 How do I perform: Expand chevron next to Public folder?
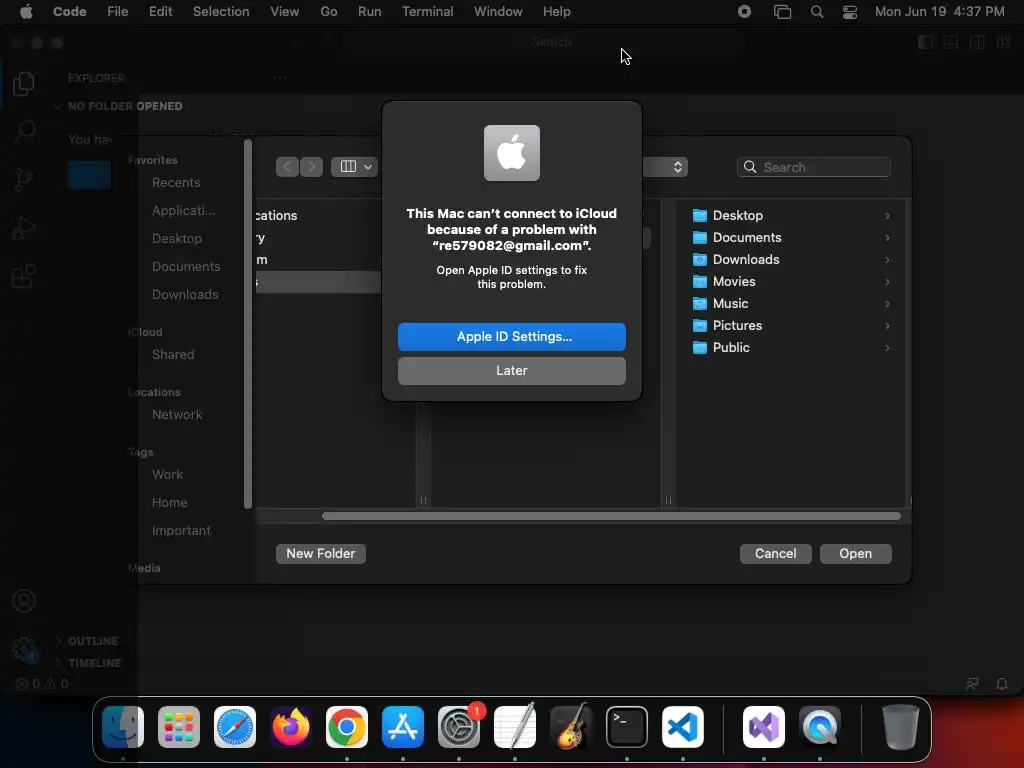887,347
